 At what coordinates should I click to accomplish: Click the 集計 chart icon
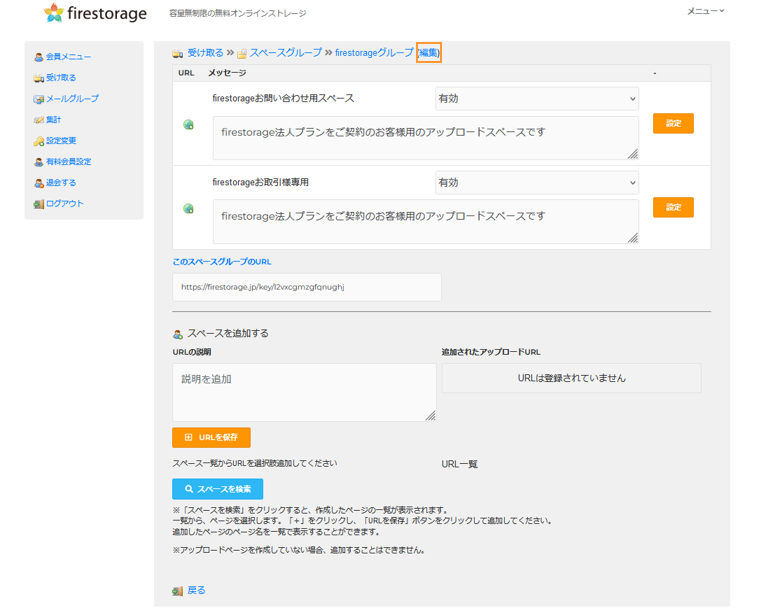(x=39, y=120)
